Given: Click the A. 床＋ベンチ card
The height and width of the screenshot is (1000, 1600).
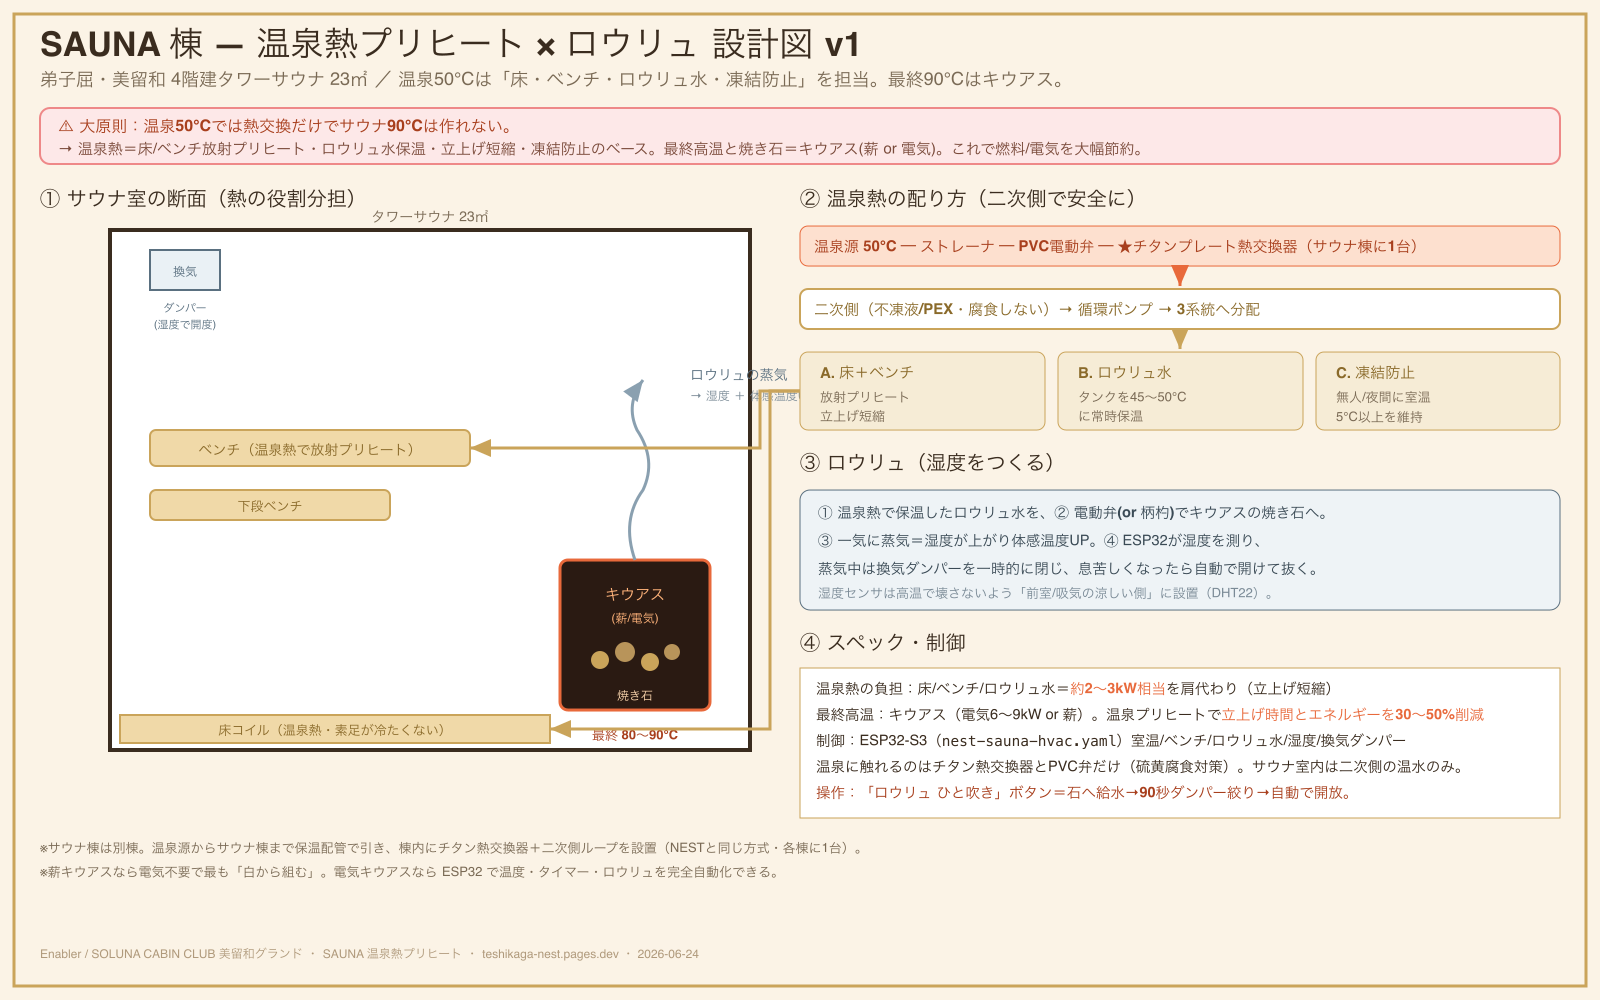Looking at the screenshot, I should point(923,391).
